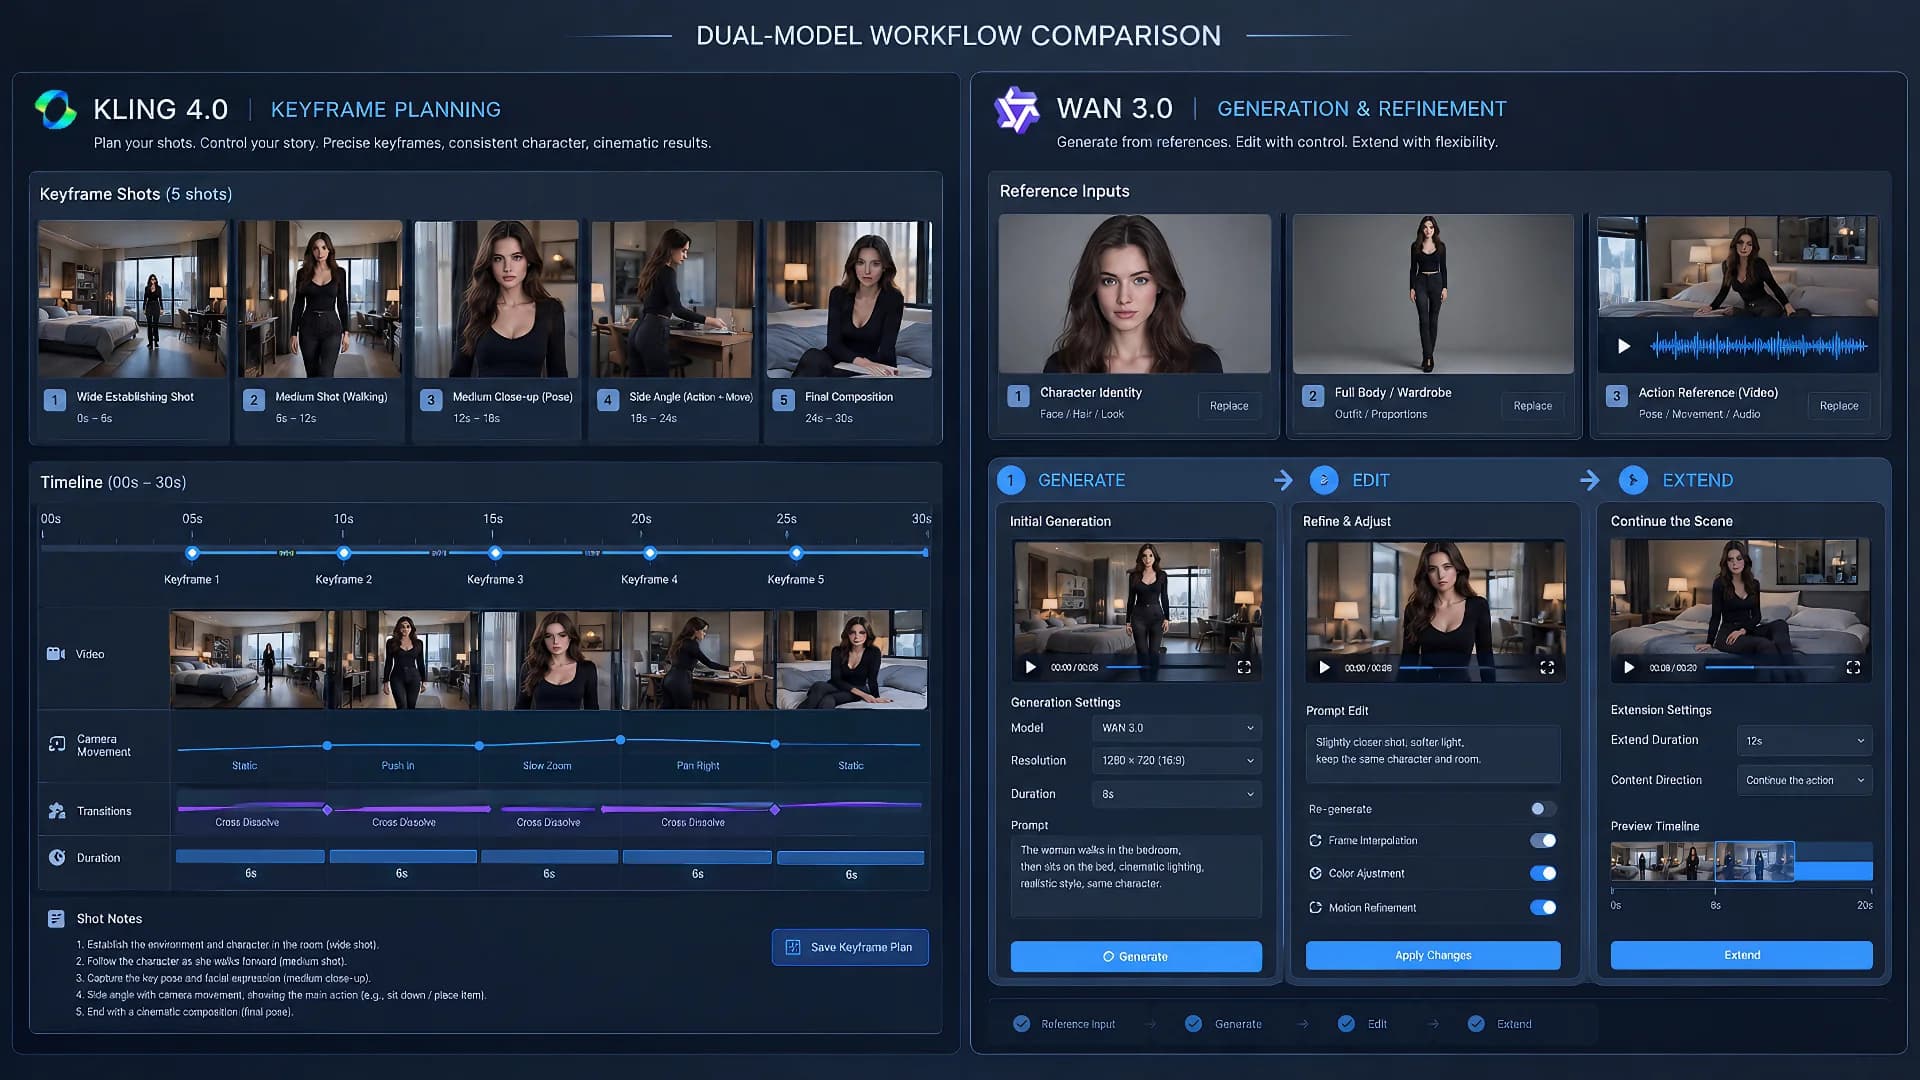Open fullscreen on Initial Generation preview
Image resolution: width=1920 pixels, height=1080 pixels.
1244,667
